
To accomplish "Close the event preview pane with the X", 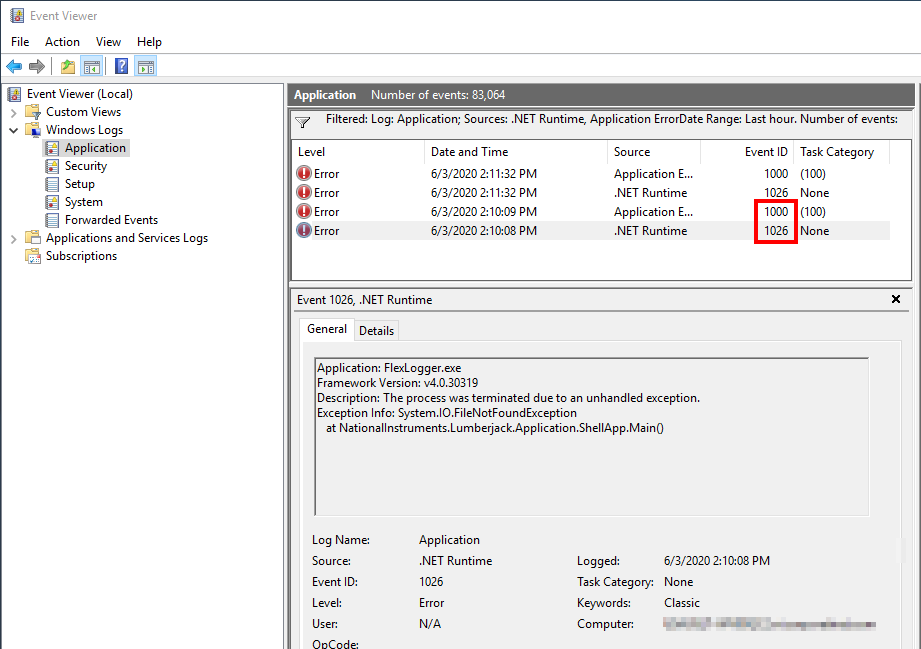I will click(x=896, y=299).
